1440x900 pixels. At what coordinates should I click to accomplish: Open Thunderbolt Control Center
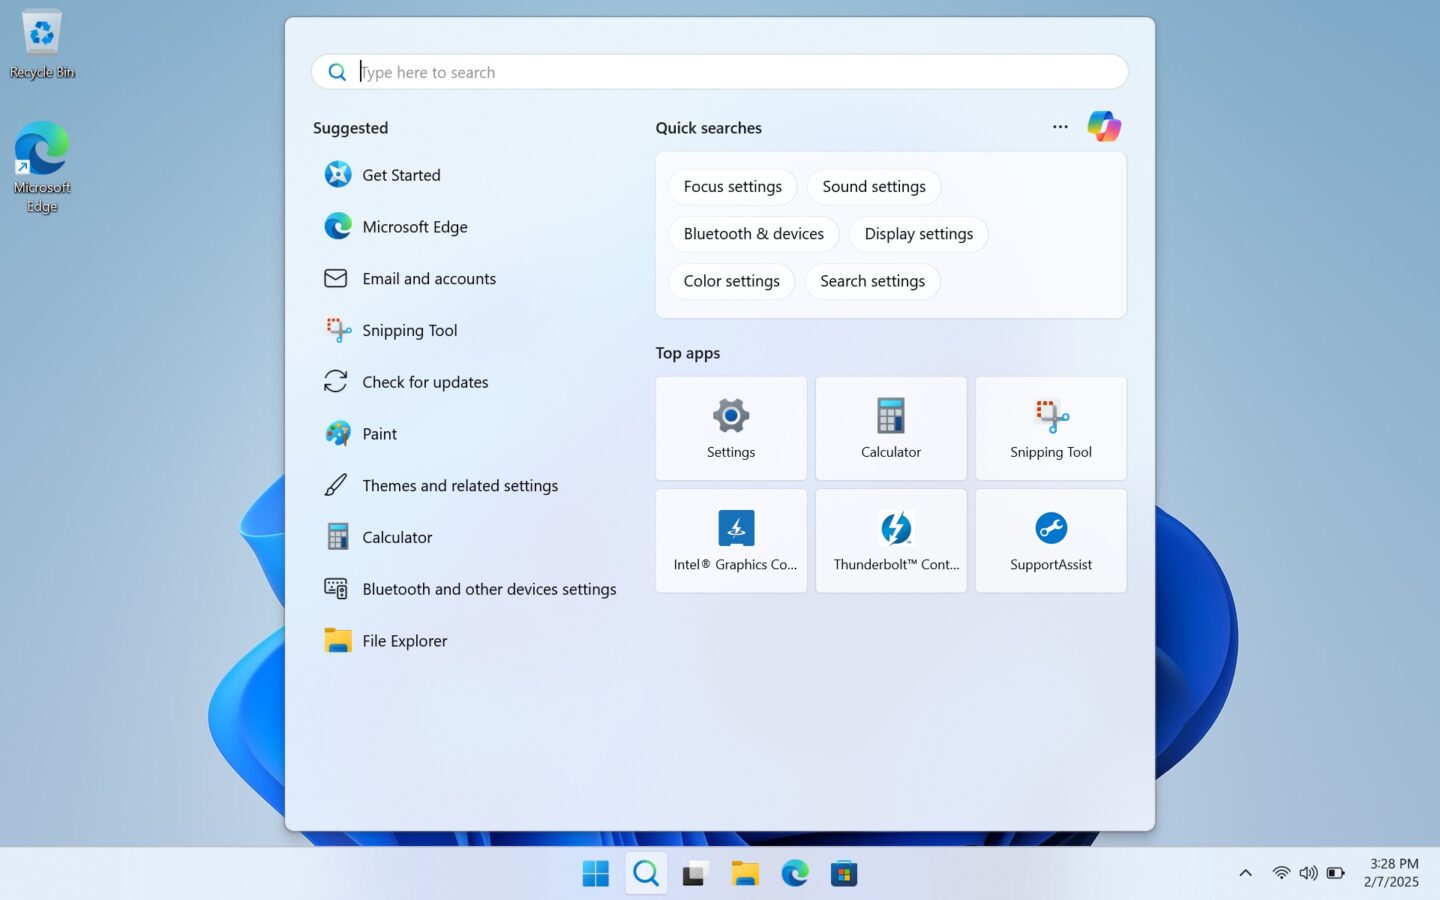click(x=890, y=540)
